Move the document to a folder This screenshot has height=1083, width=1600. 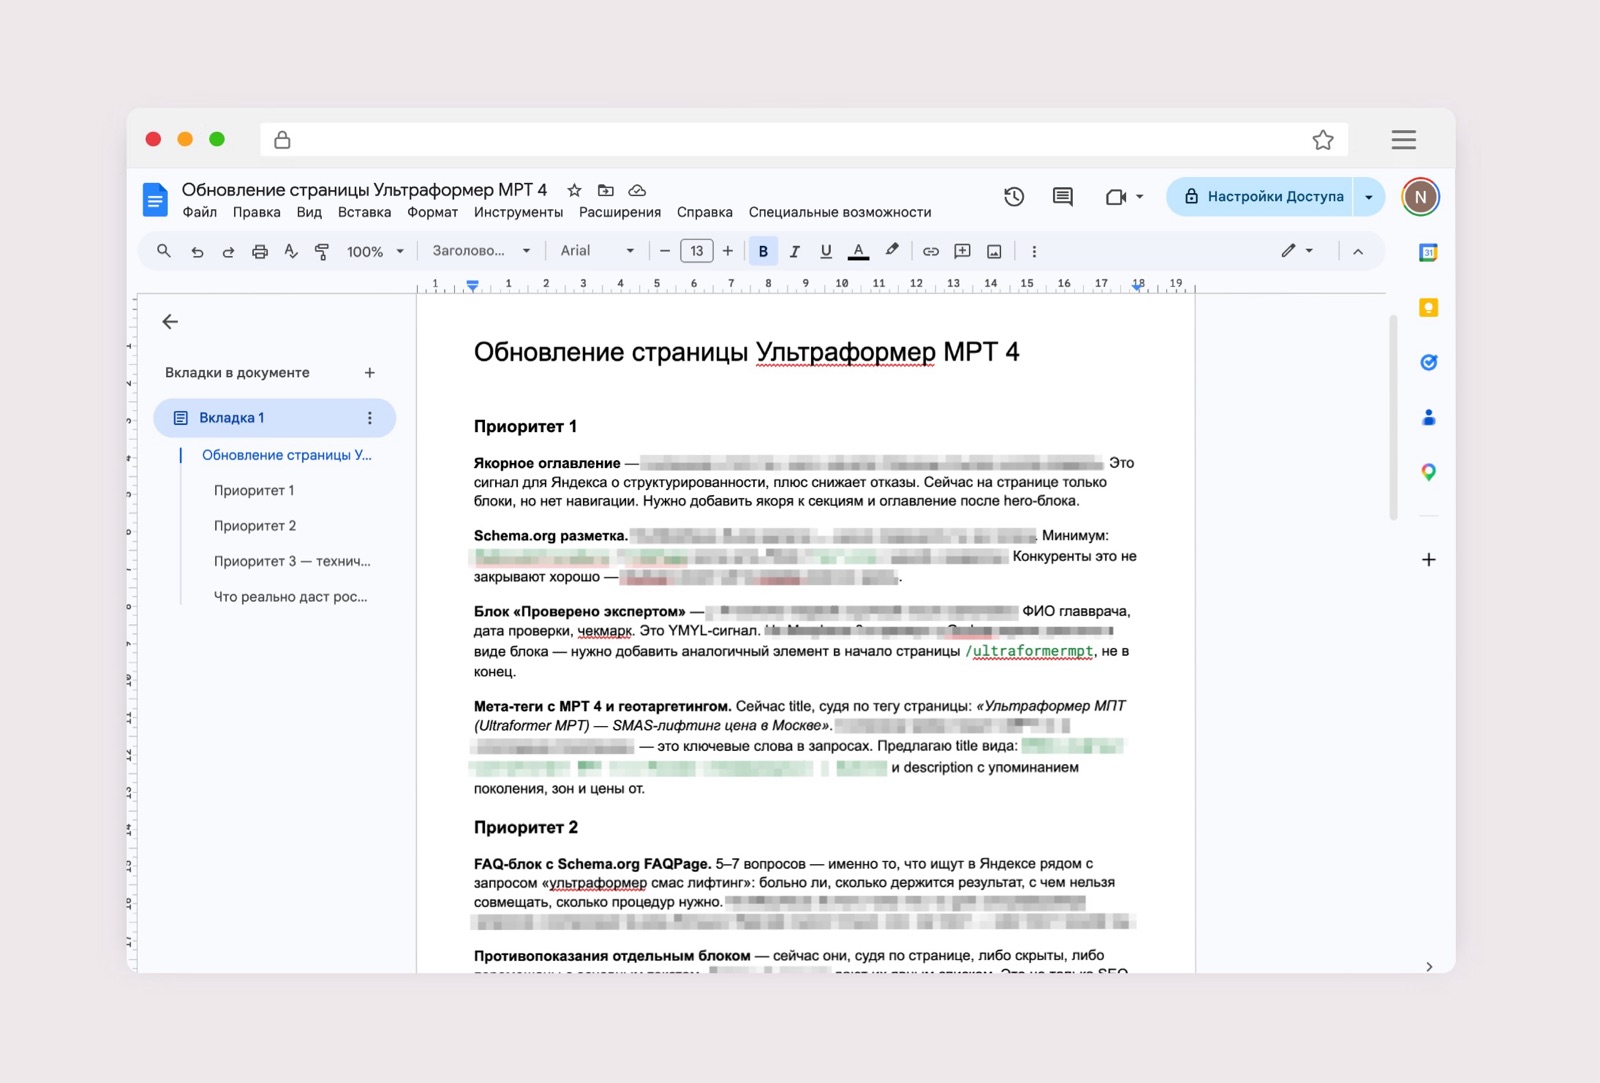[606, 190]
